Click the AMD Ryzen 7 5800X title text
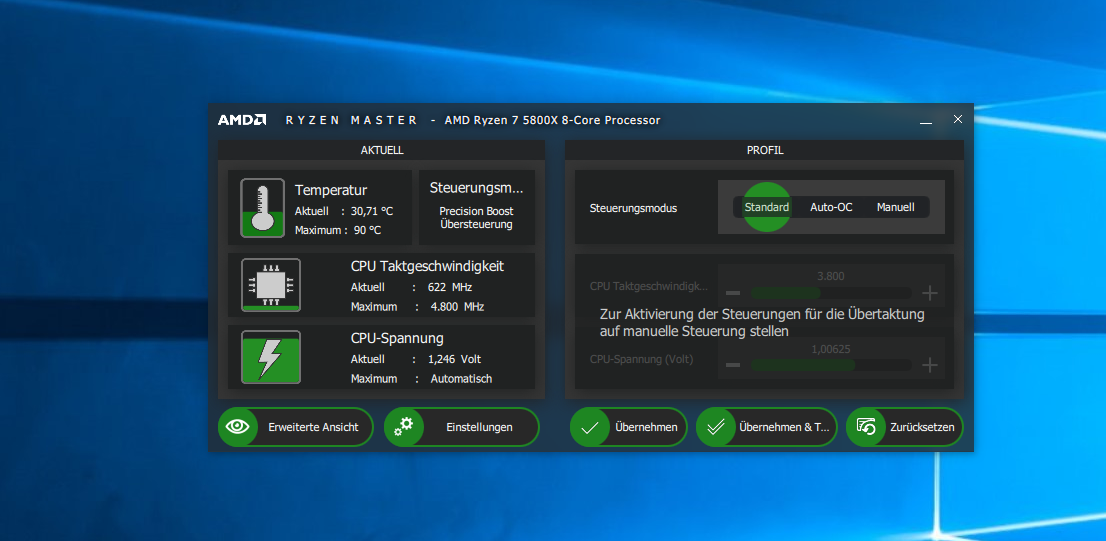This screenshot has width=1106, height=541. click(x=552, y=121)
